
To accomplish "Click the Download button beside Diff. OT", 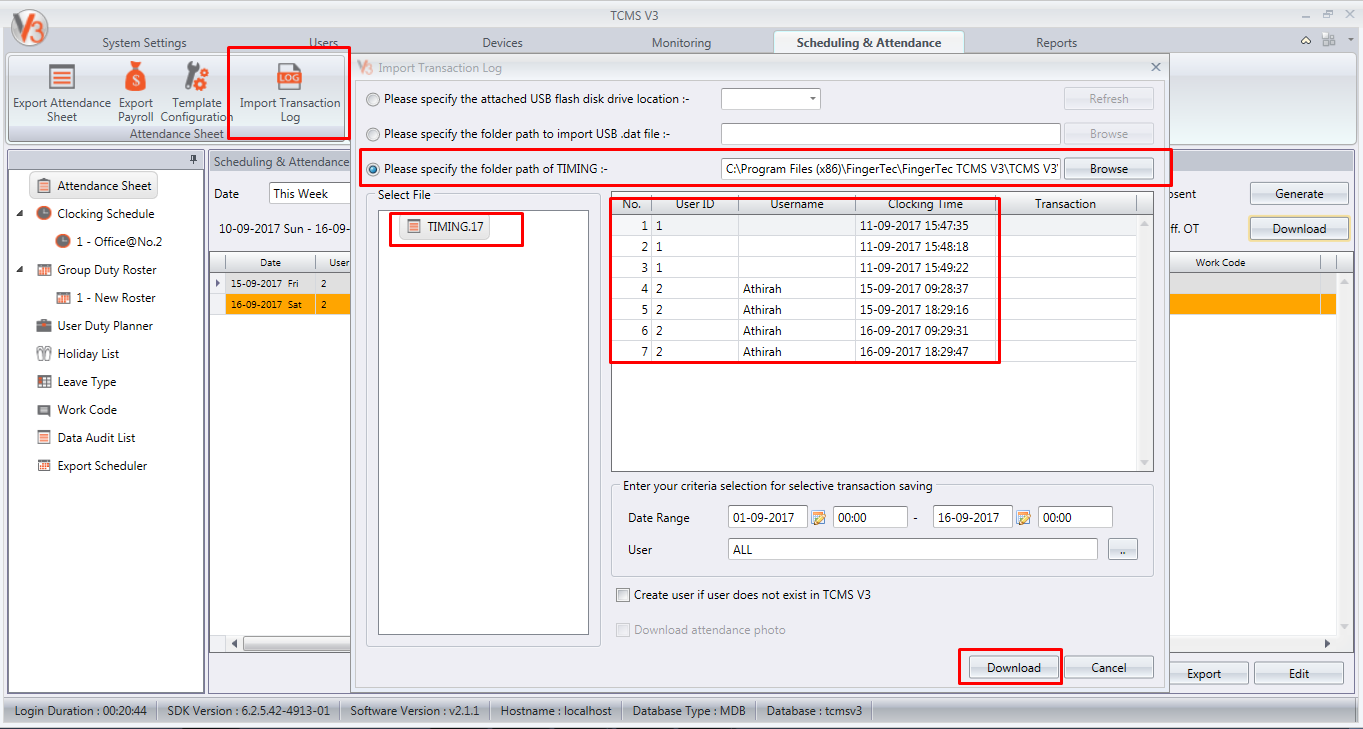I will coord(1299,229).
